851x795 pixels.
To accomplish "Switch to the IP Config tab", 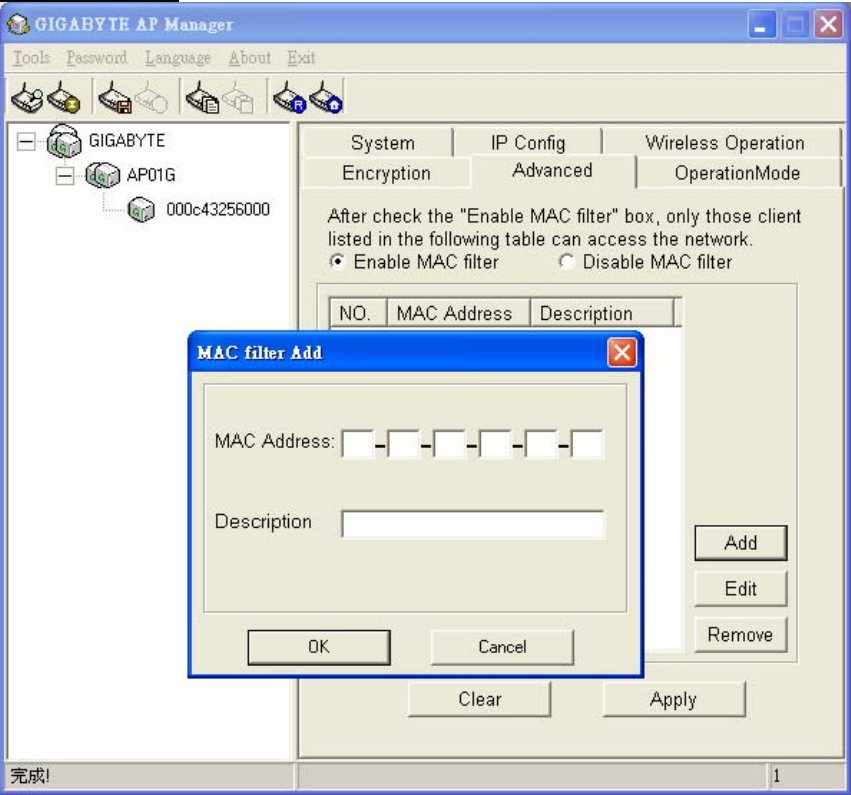I will [528, 143].
